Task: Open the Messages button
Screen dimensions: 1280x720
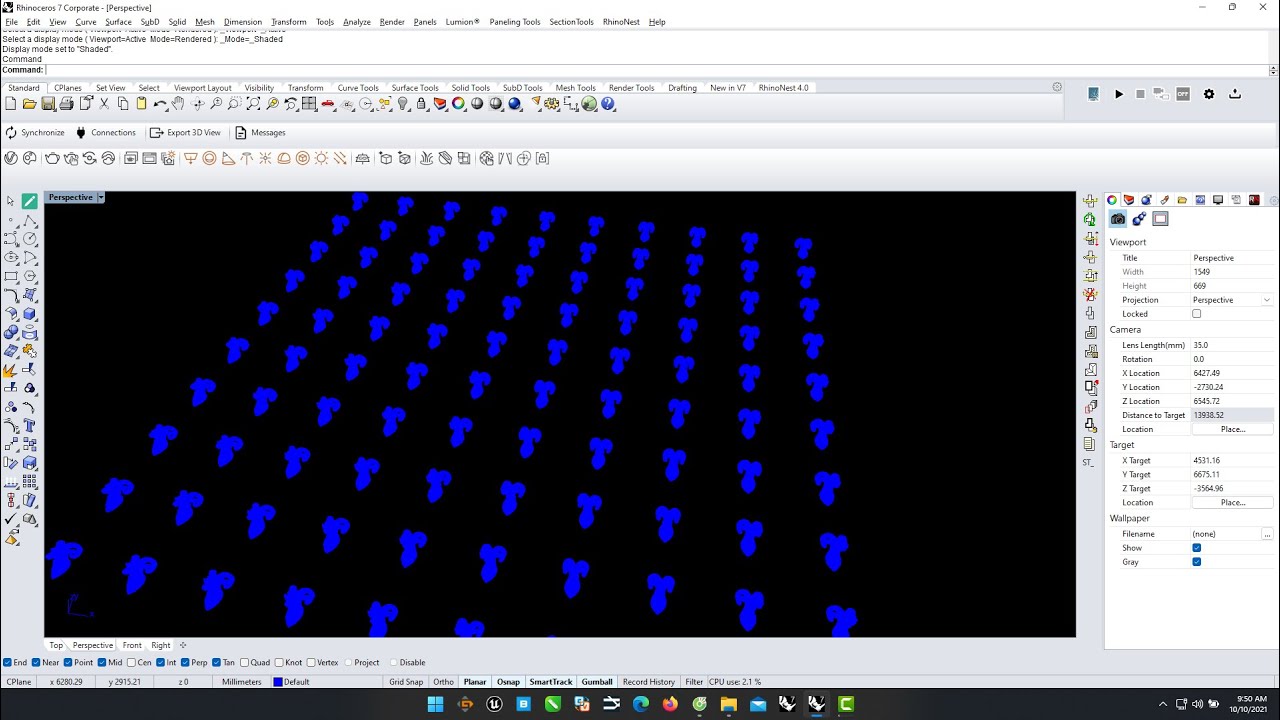Action: 260,132
